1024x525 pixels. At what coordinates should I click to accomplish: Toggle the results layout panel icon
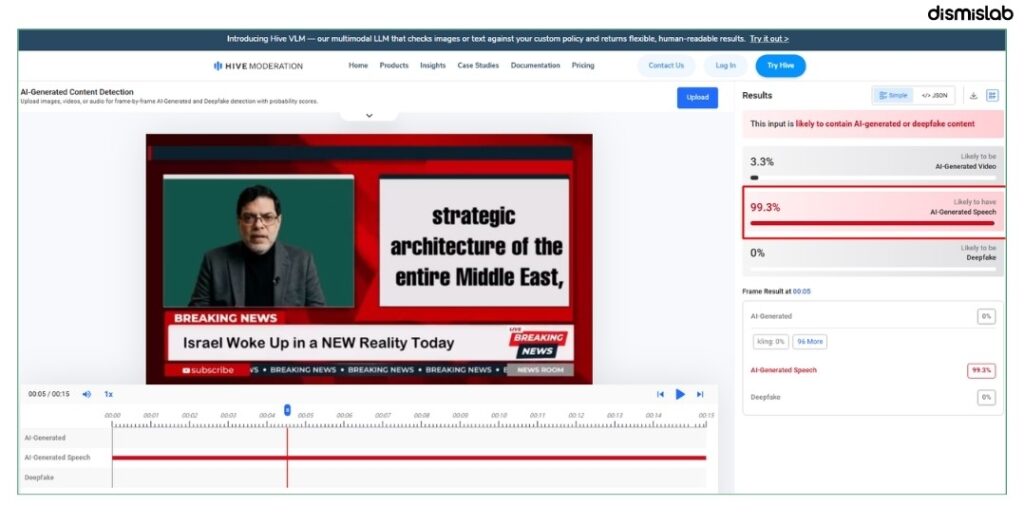click(x=992, y=95)
